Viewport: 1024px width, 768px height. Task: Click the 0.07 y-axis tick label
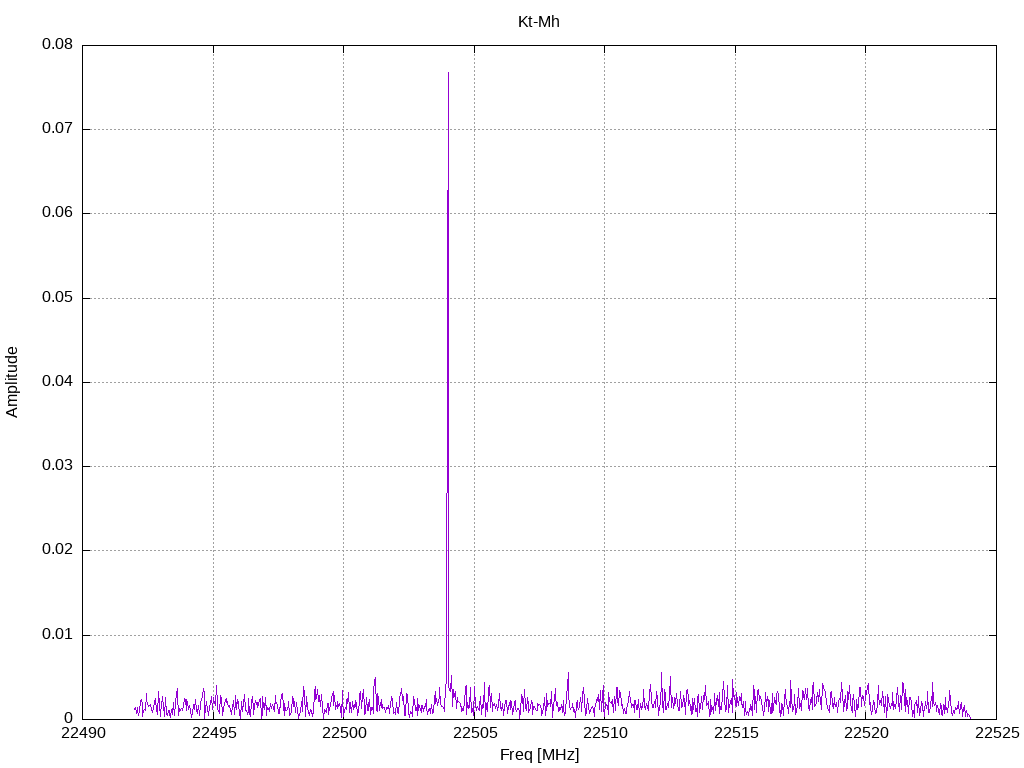(56, 129)
